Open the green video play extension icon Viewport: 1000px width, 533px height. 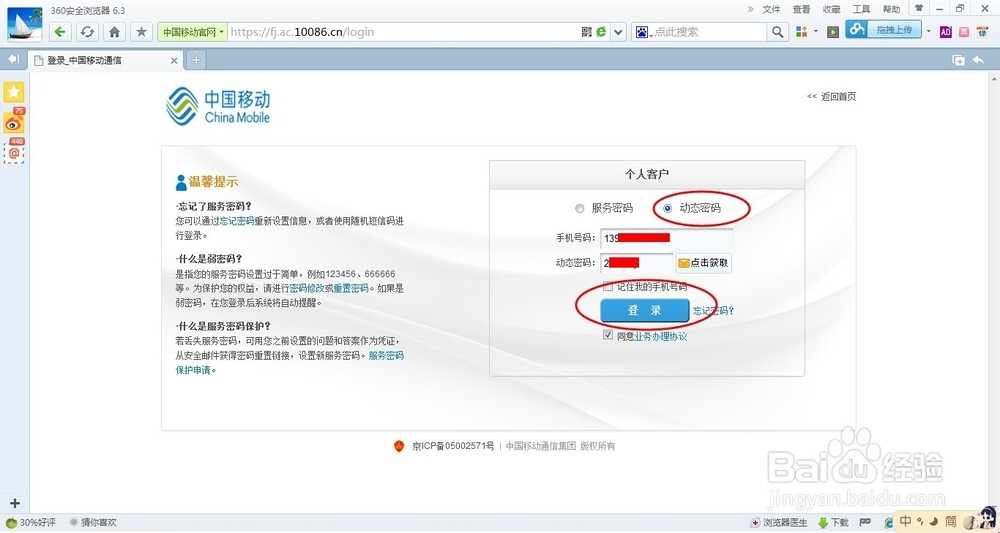[832, 32]
